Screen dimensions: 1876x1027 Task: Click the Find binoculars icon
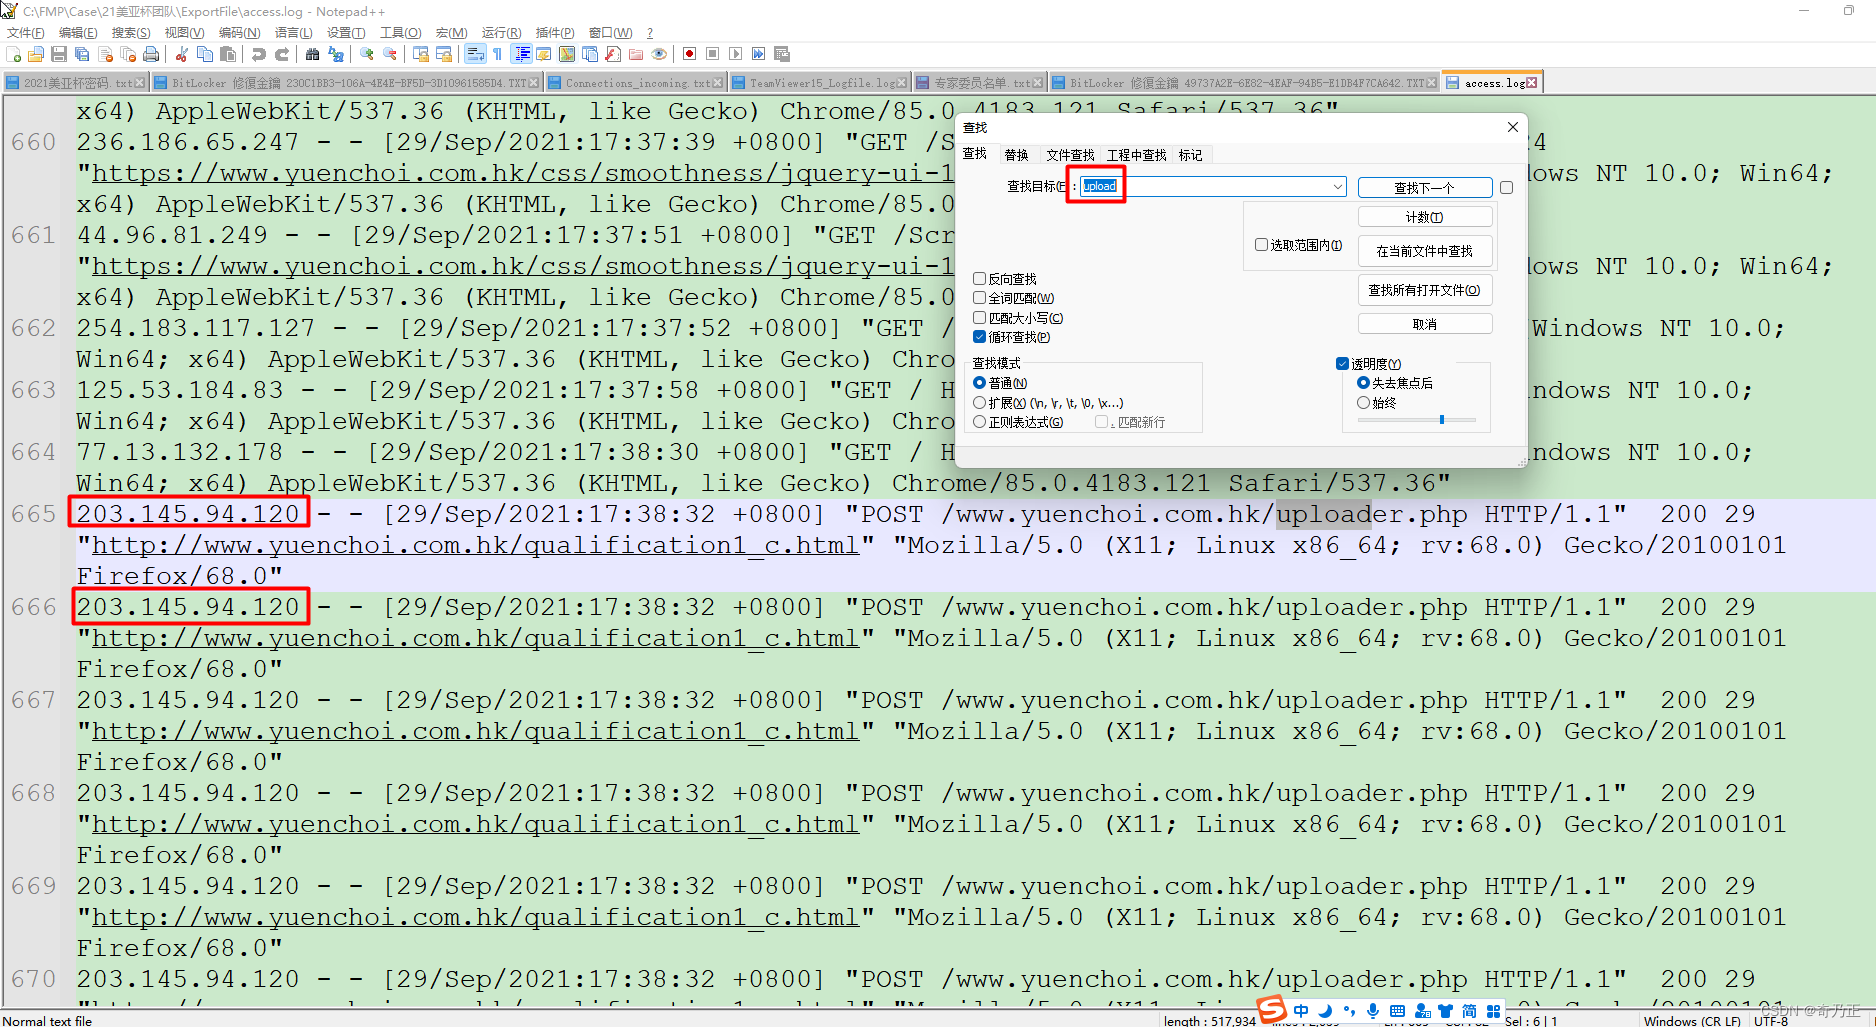[313, 54]
